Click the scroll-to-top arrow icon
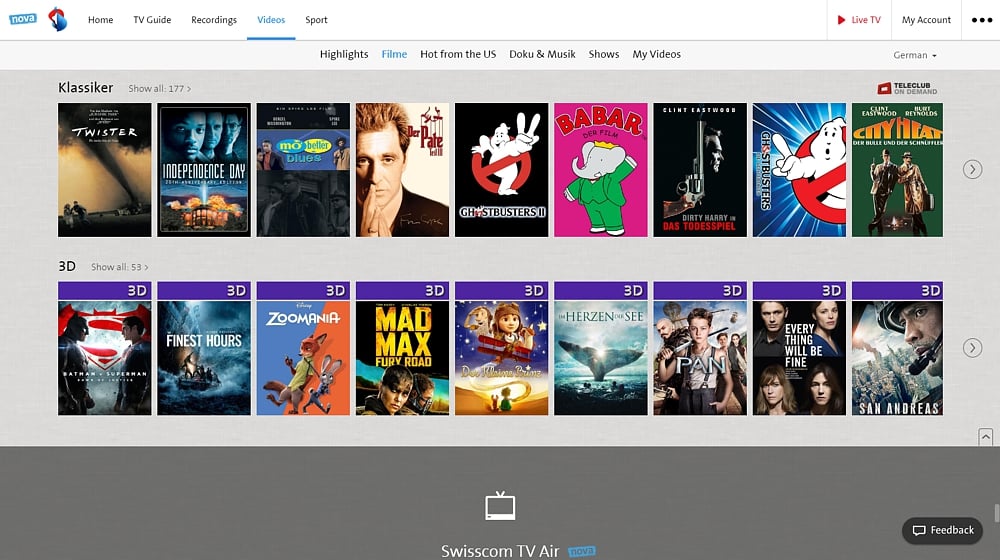The width and height of the screenshot is (1000, 560). tap(985, 437)
